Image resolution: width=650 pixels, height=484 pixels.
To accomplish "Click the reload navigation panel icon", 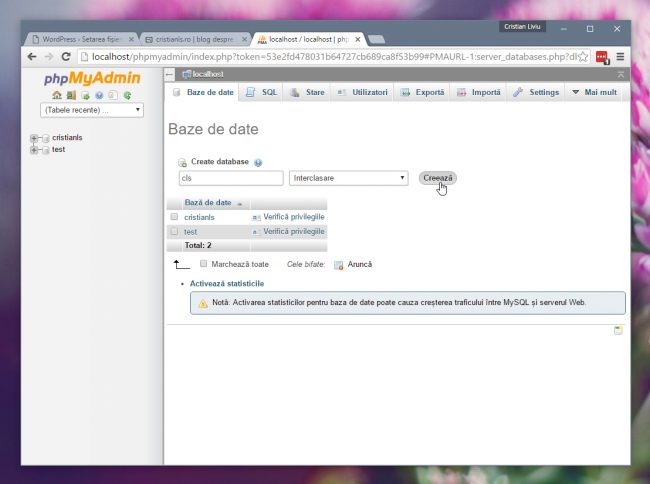I will tap(127, 95).
